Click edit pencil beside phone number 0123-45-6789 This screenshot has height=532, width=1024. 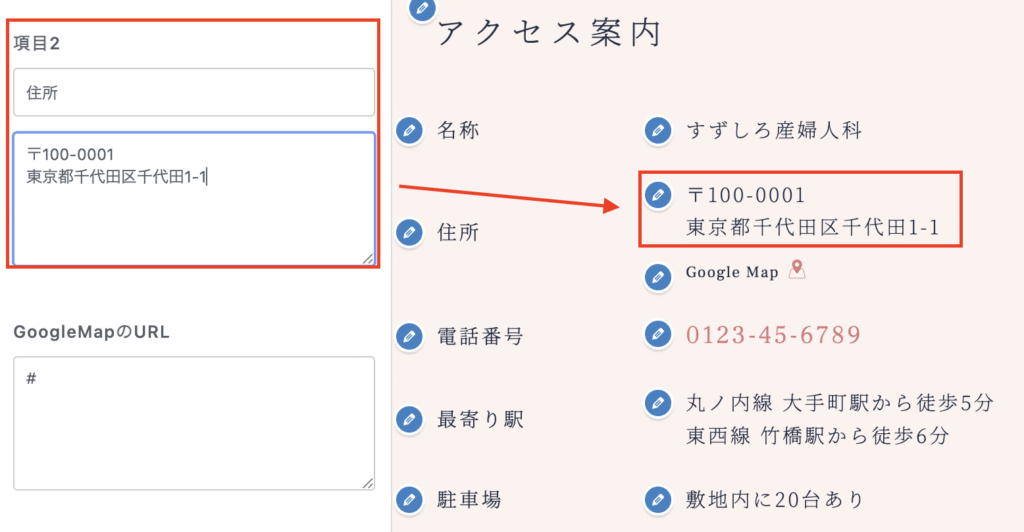tap(657, 334)
